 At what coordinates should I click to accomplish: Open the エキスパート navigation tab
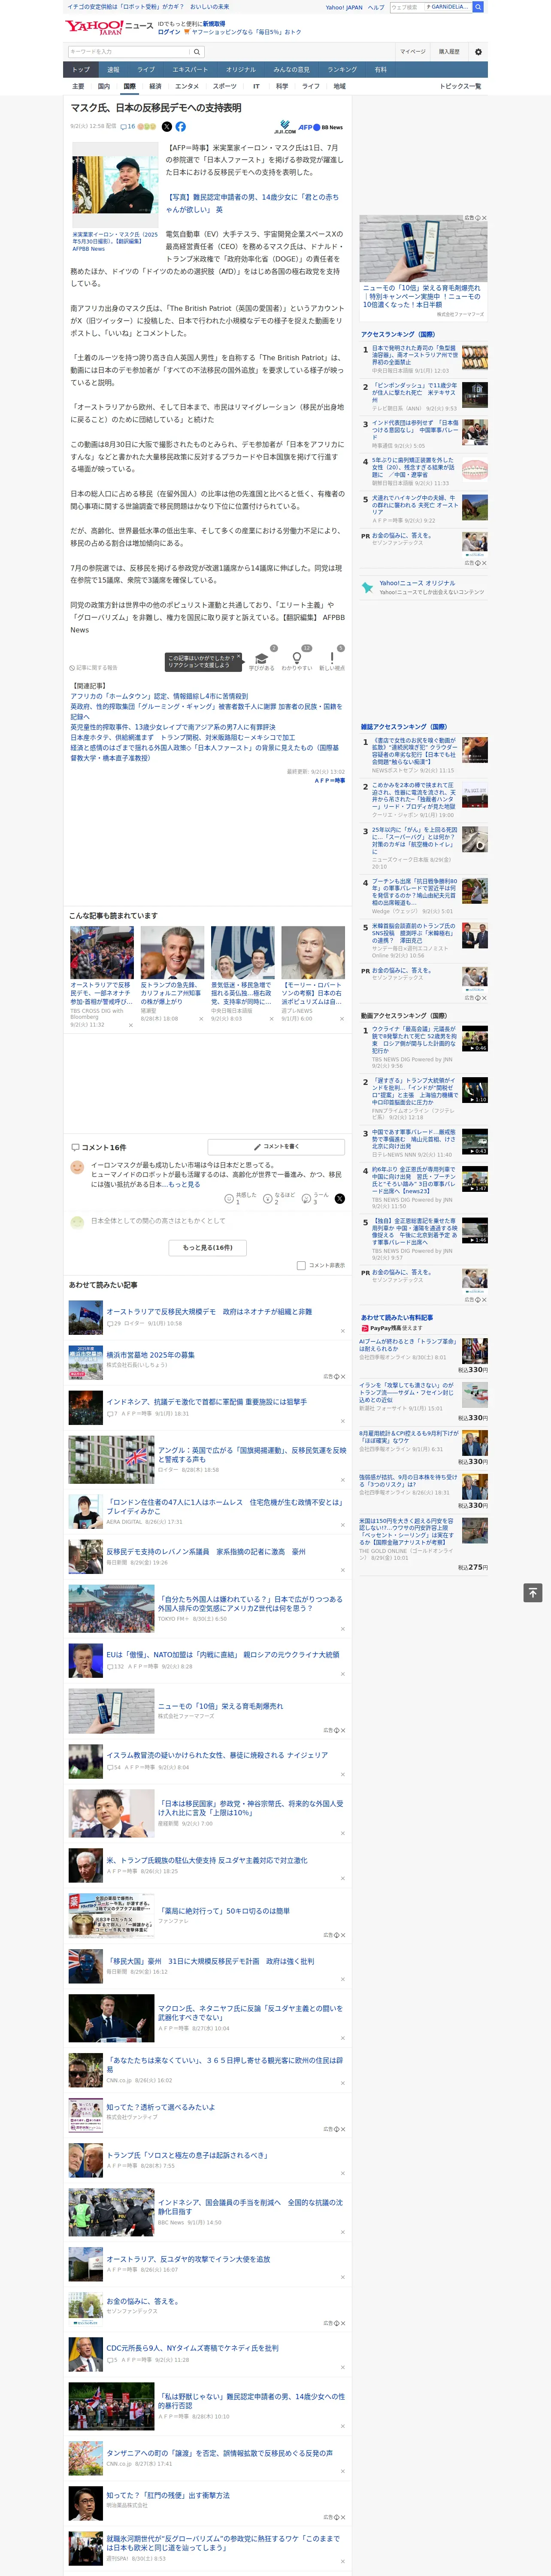pyautogui.click(x=190, y=70)
